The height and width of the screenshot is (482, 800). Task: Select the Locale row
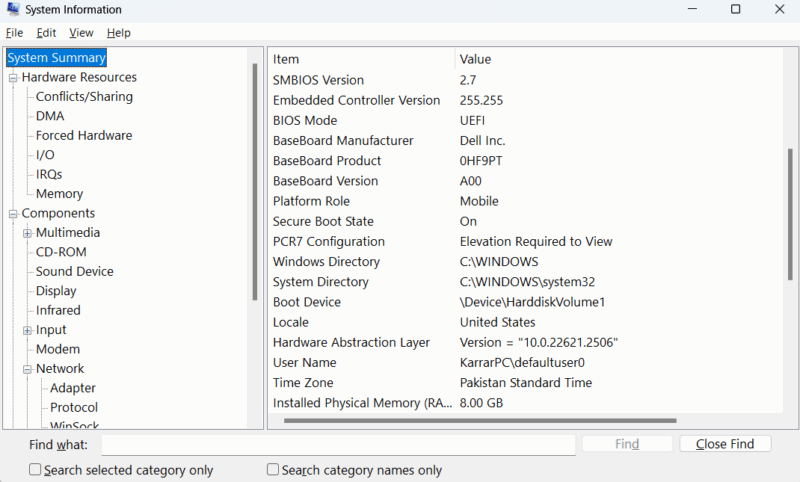pos(526,322)
